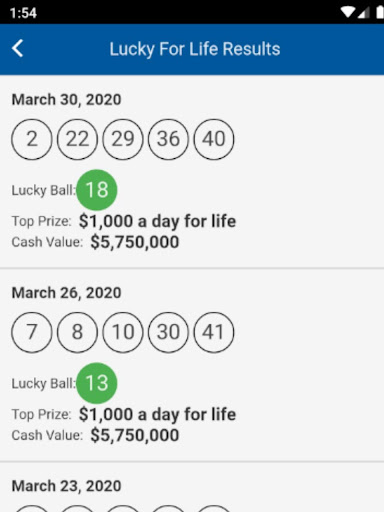The image size is (384, 512).
Task: Tap green Lucky Ball 18
Action: tap(97, 190)
